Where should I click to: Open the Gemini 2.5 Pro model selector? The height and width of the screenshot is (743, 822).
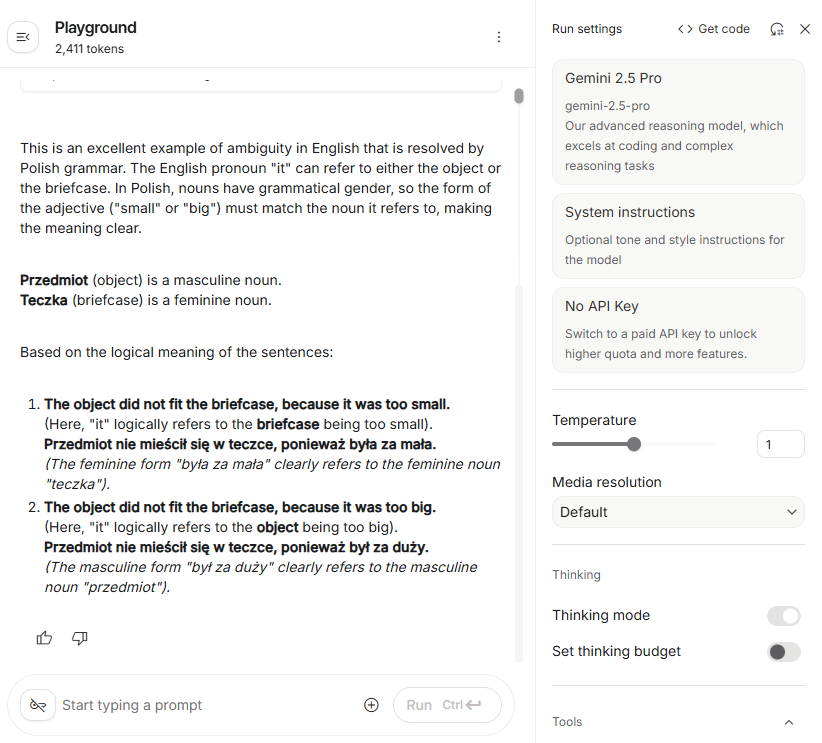pos(678,122)
